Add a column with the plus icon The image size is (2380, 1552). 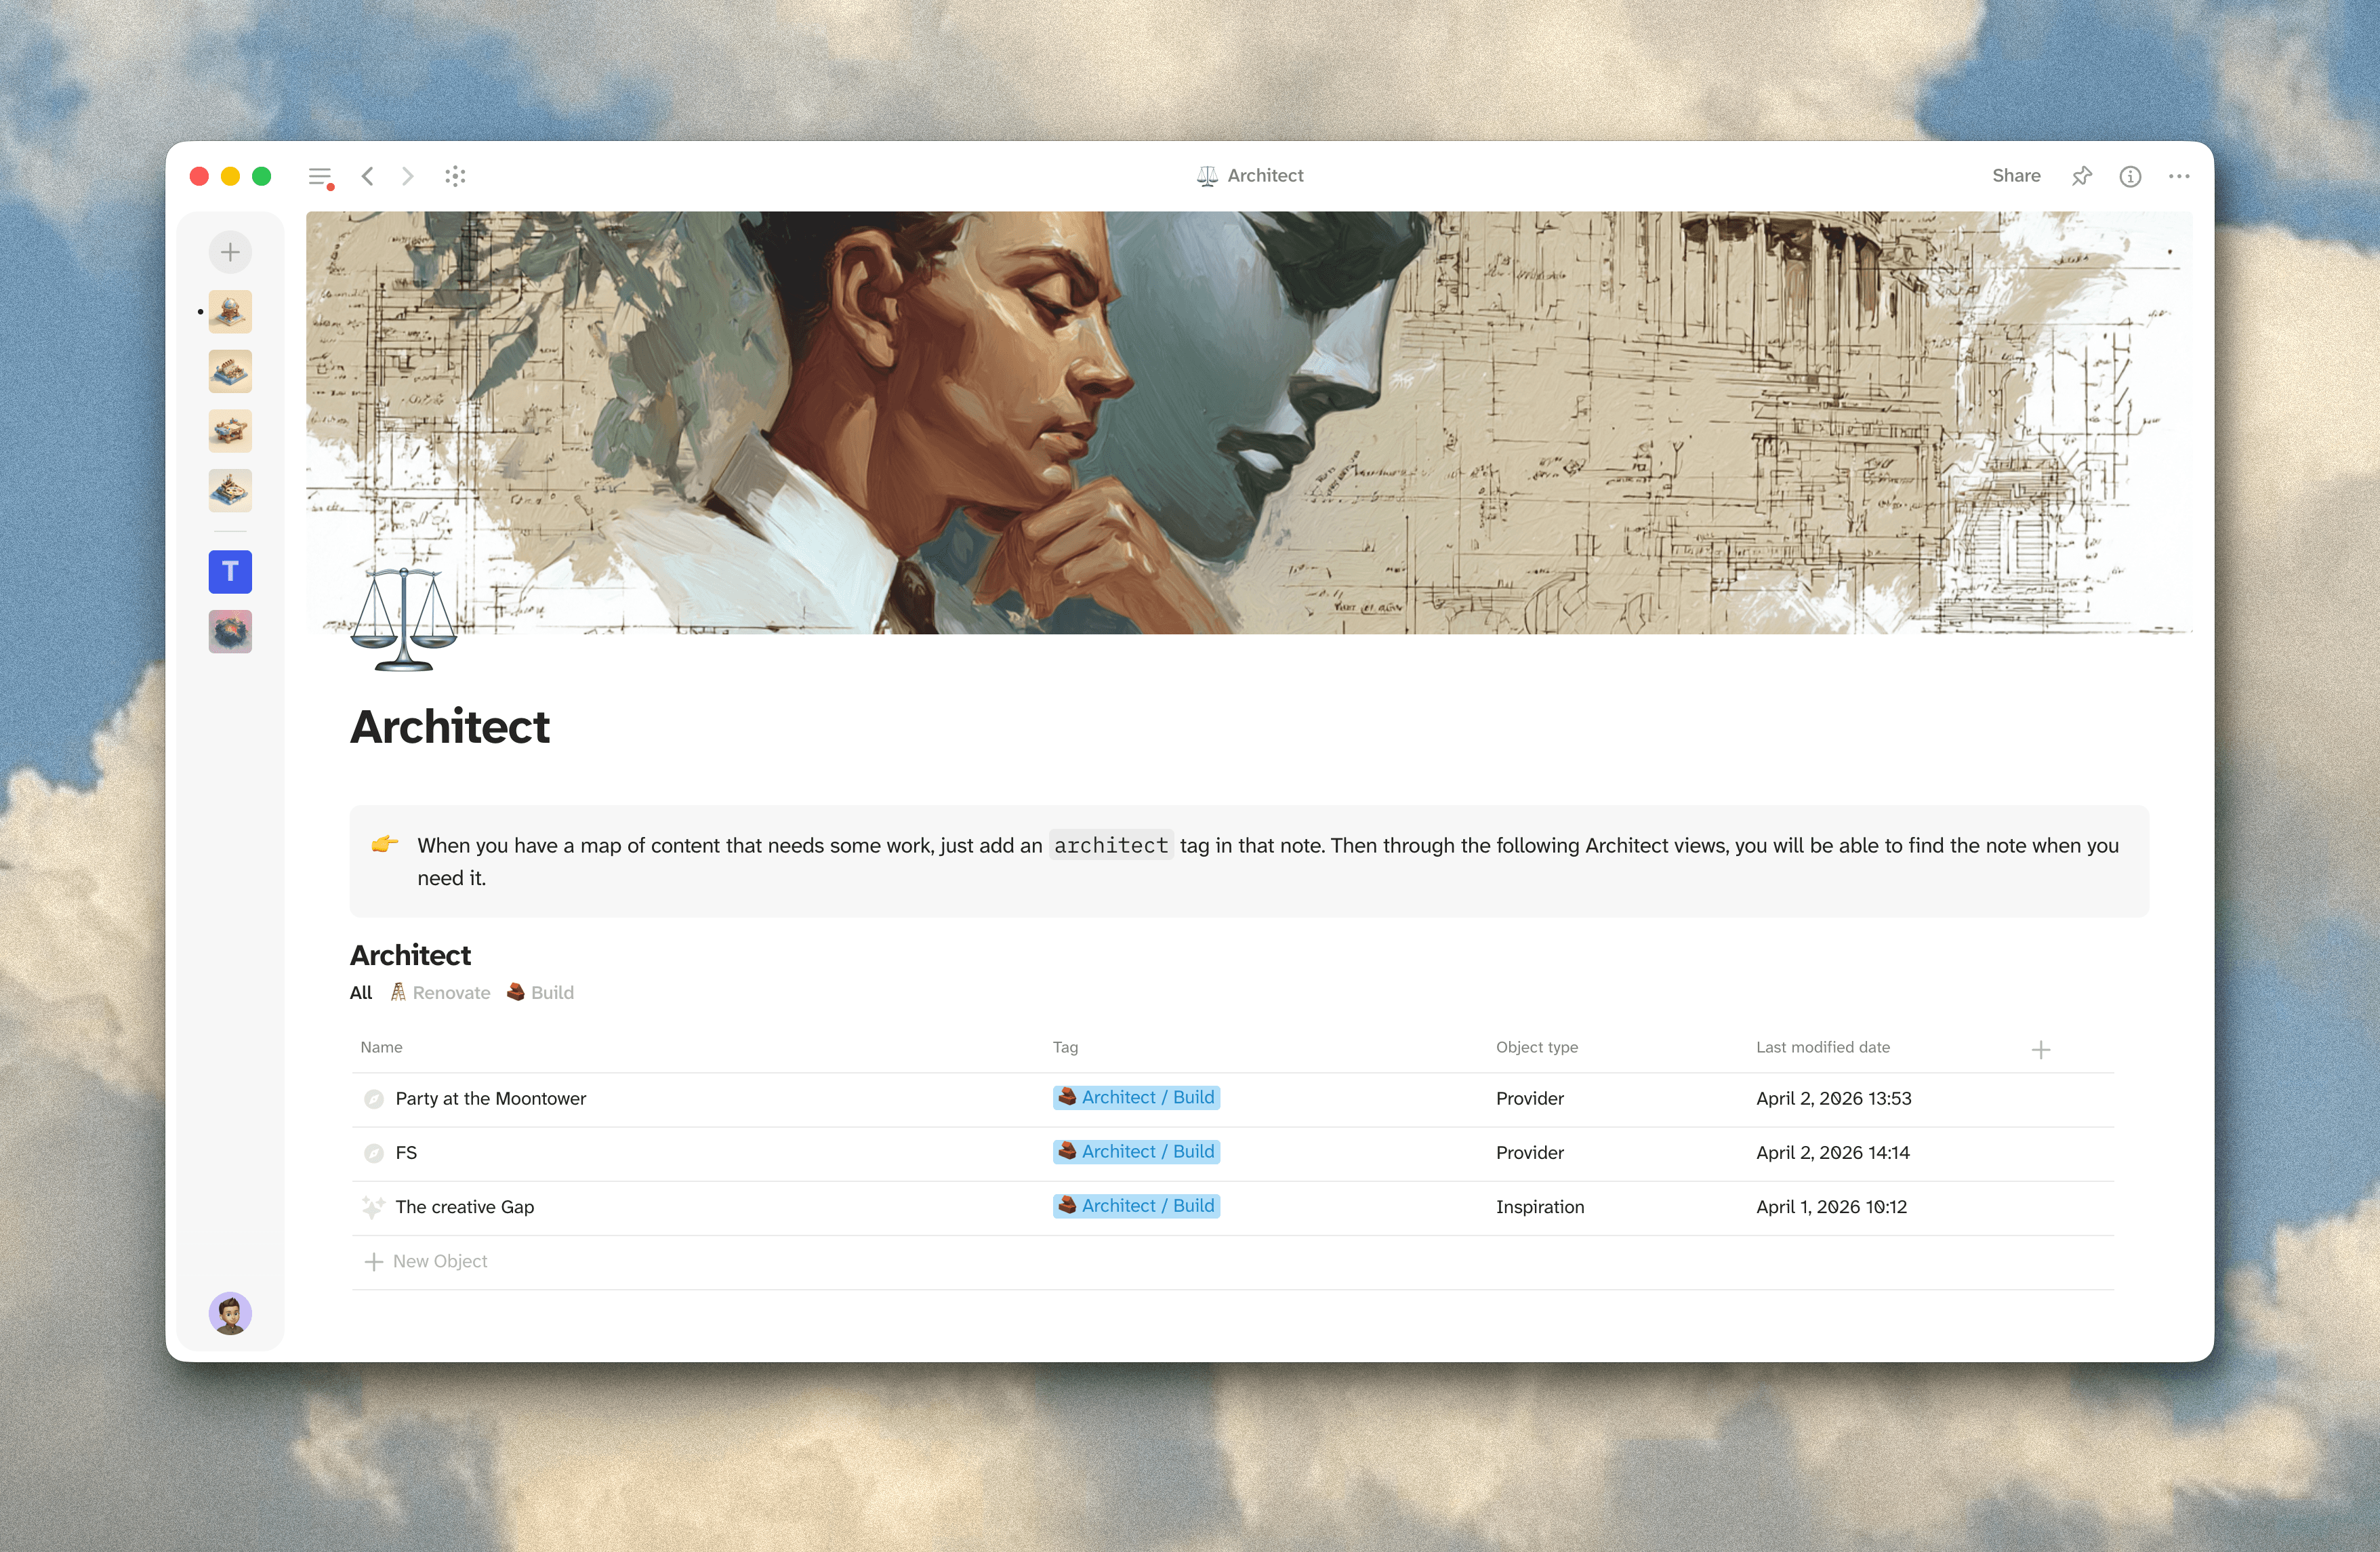(2041, 1050)
